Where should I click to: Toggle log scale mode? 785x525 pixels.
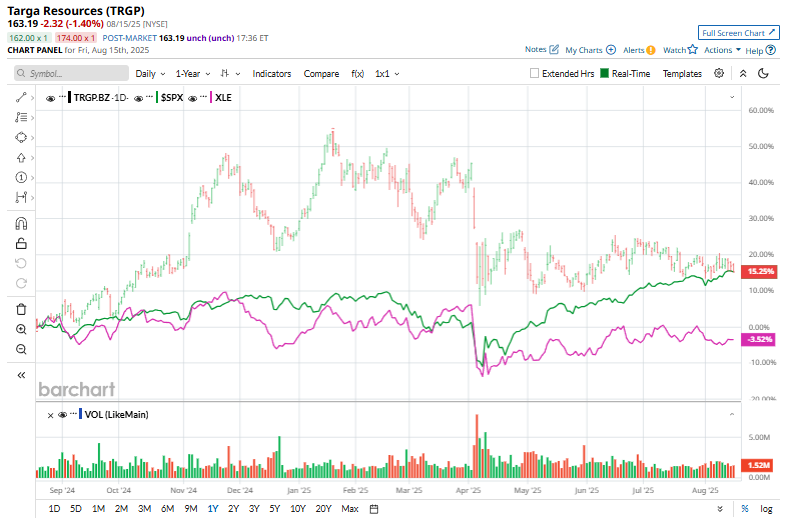(766, 509)
